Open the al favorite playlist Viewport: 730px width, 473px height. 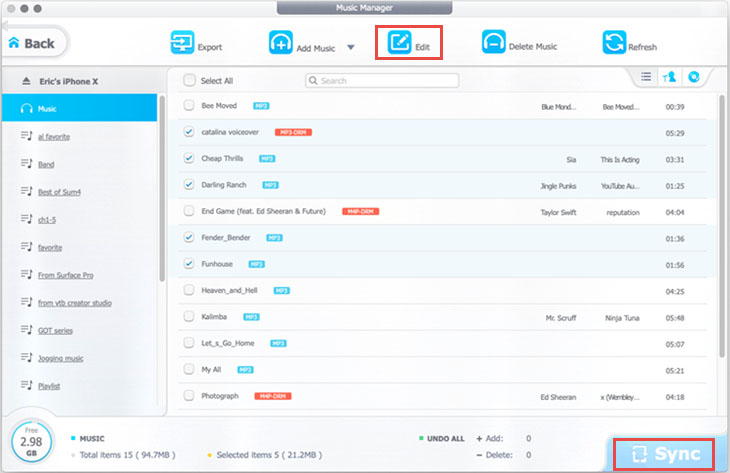(x=54, y=136)
